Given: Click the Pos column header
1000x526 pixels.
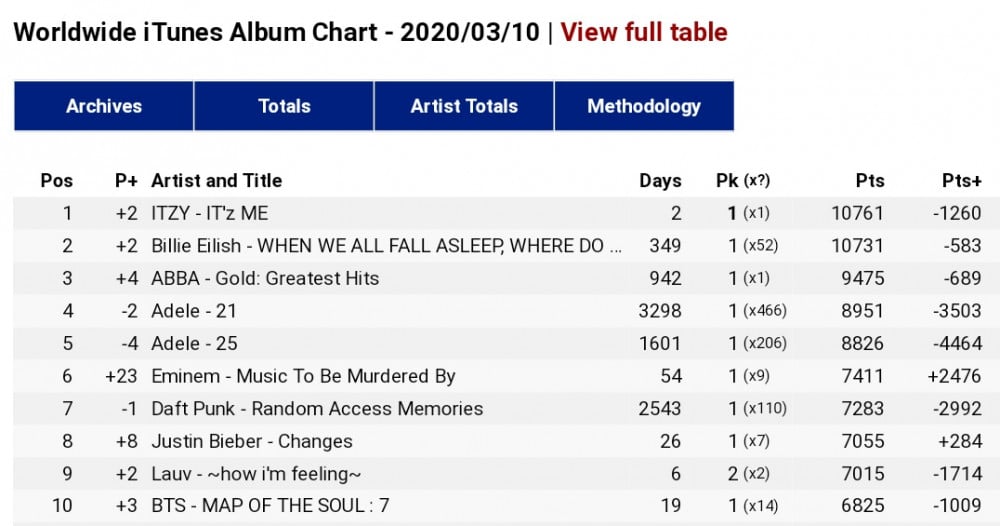Looking at the screenshot, I should (56, 180).
